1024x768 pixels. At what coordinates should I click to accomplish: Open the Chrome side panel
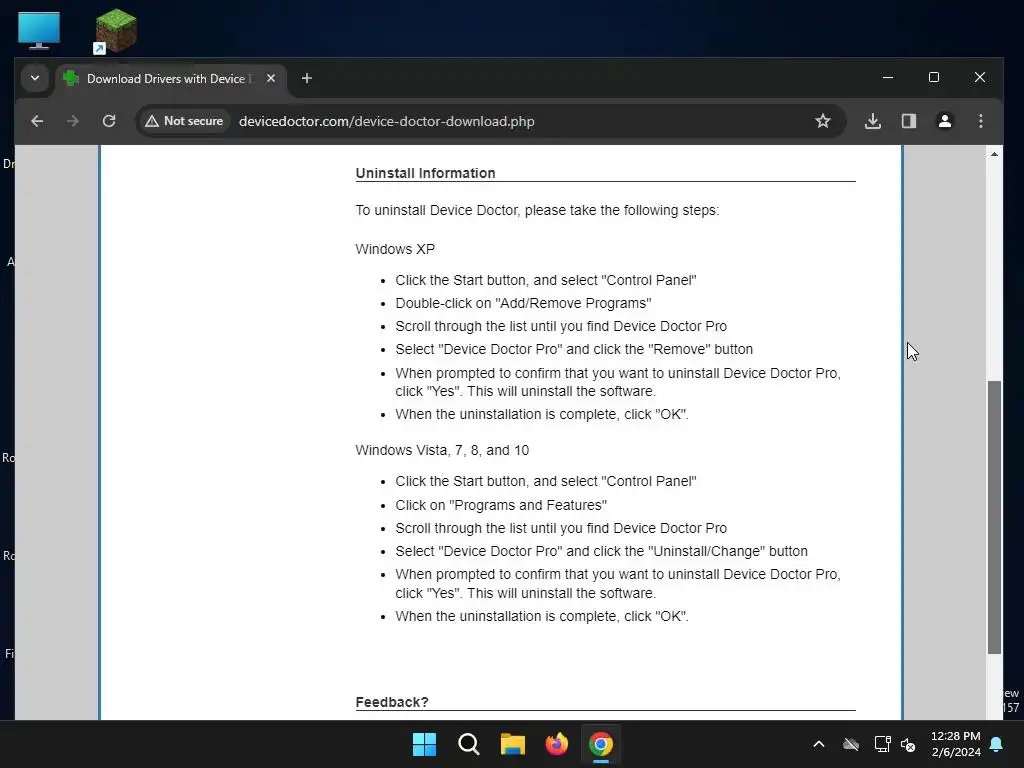click(908, 121)
